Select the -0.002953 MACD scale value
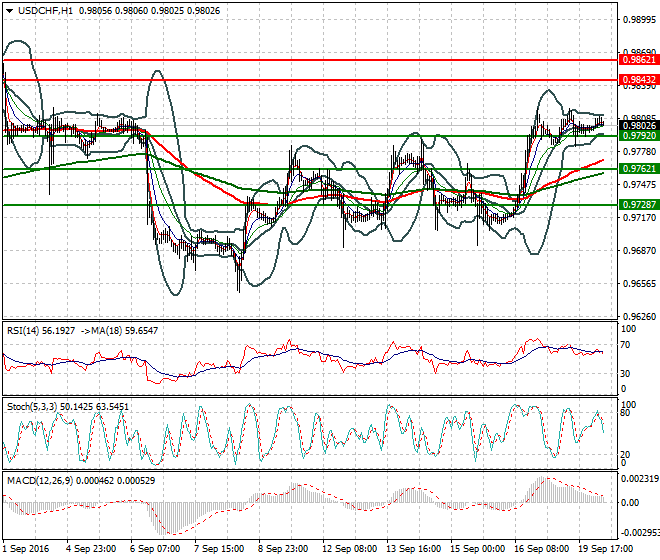 tap(640, 533)
